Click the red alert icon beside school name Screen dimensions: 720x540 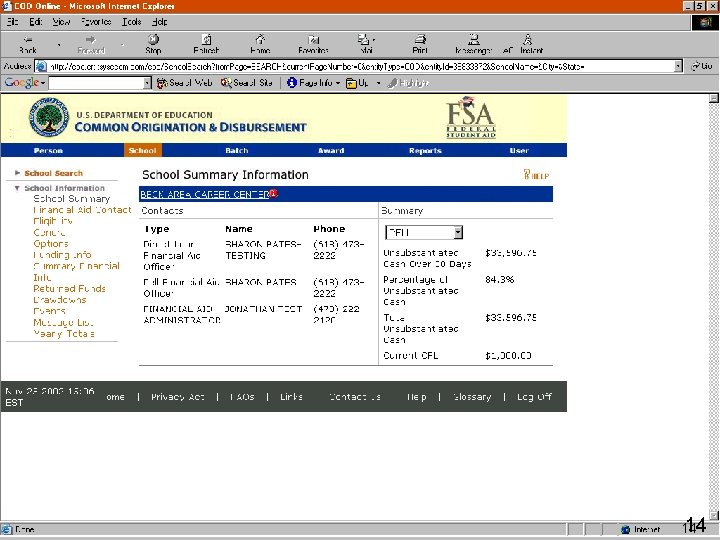click(274, 193)
